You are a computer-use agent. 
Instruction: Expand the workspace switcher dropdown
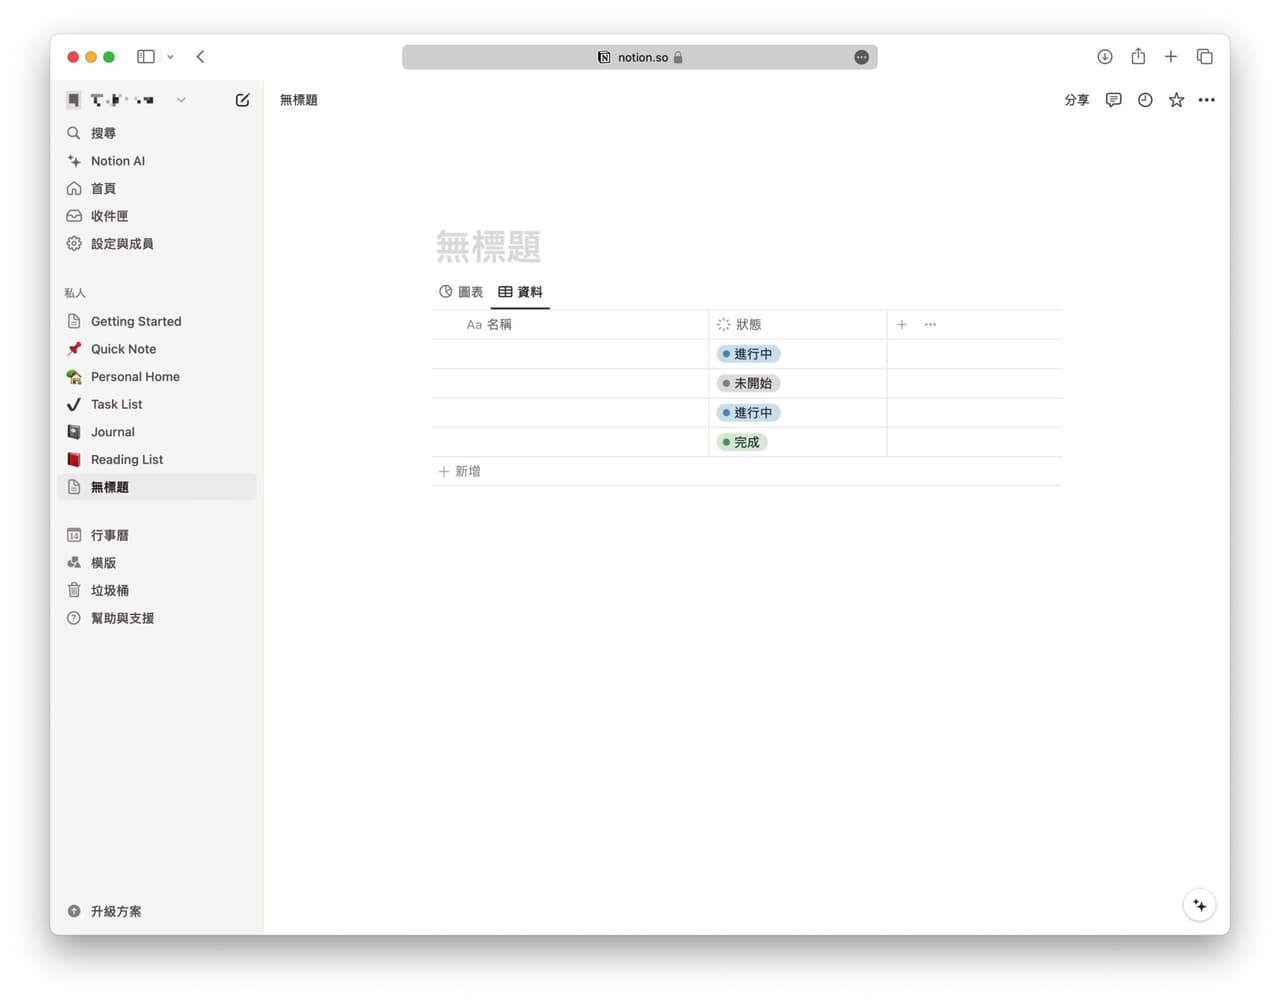click(181, 100)
